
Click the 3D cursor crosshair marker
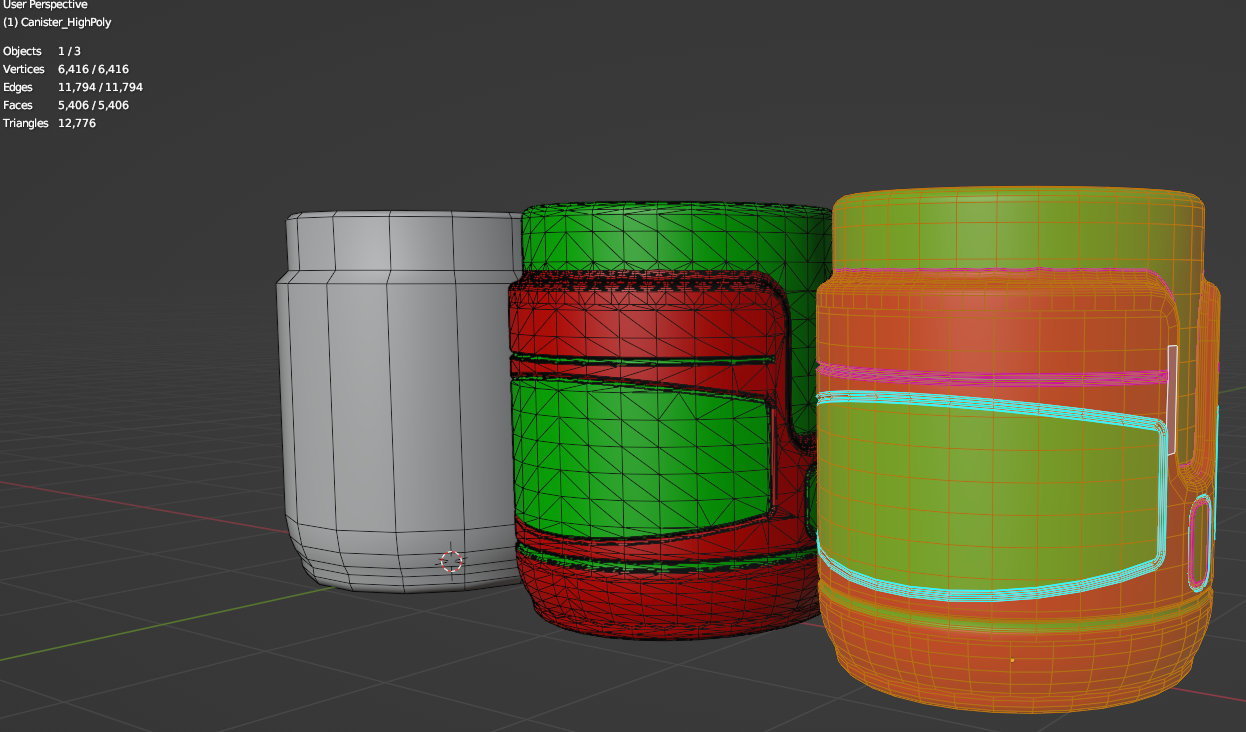tap(452, 562)
